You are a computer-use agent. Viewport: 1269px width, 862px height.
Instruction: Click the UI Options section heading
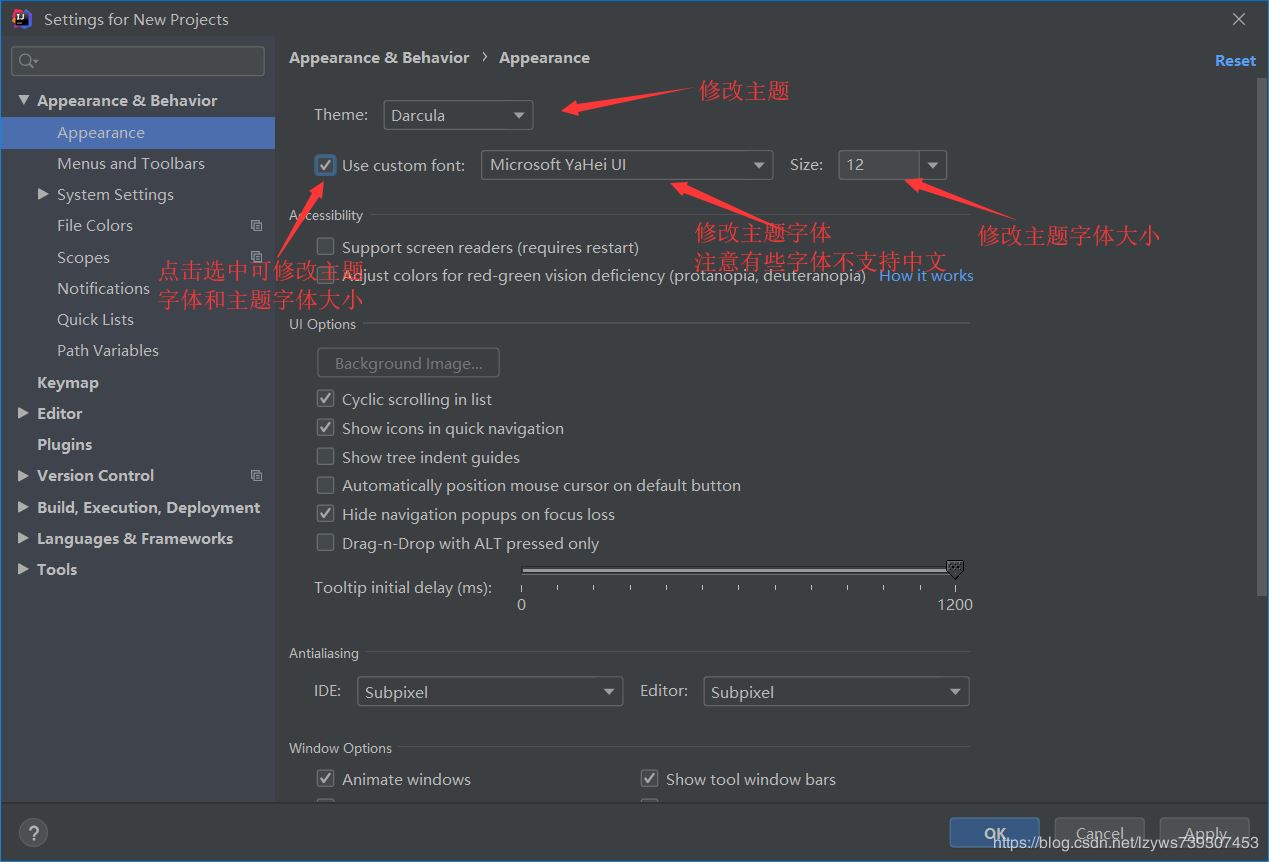click(x=322, y=324)
